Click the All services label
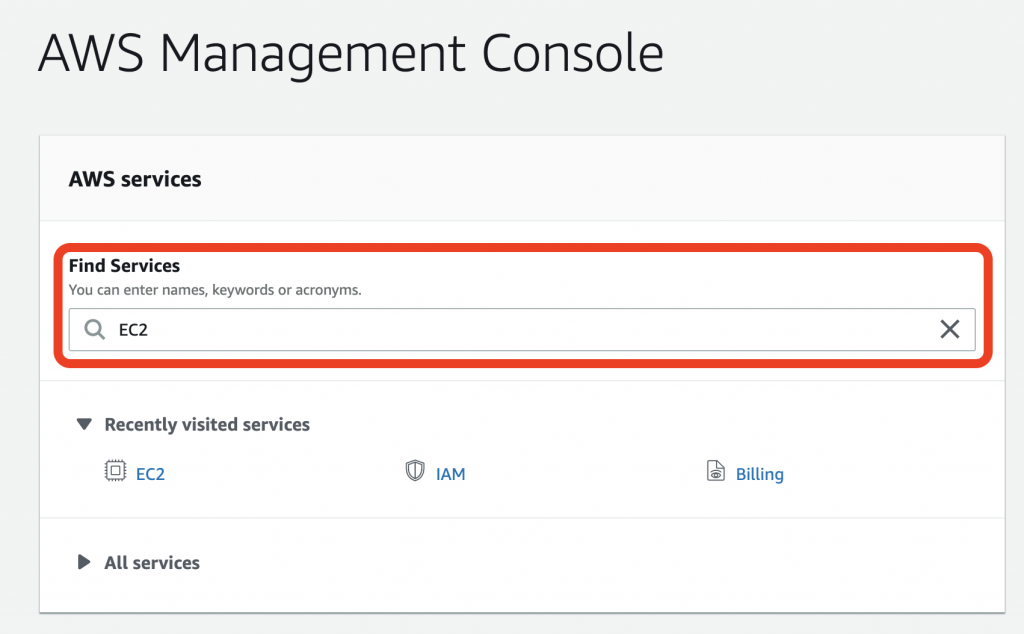This screenshot has height=634, width=1024. (x=152, y=563)
